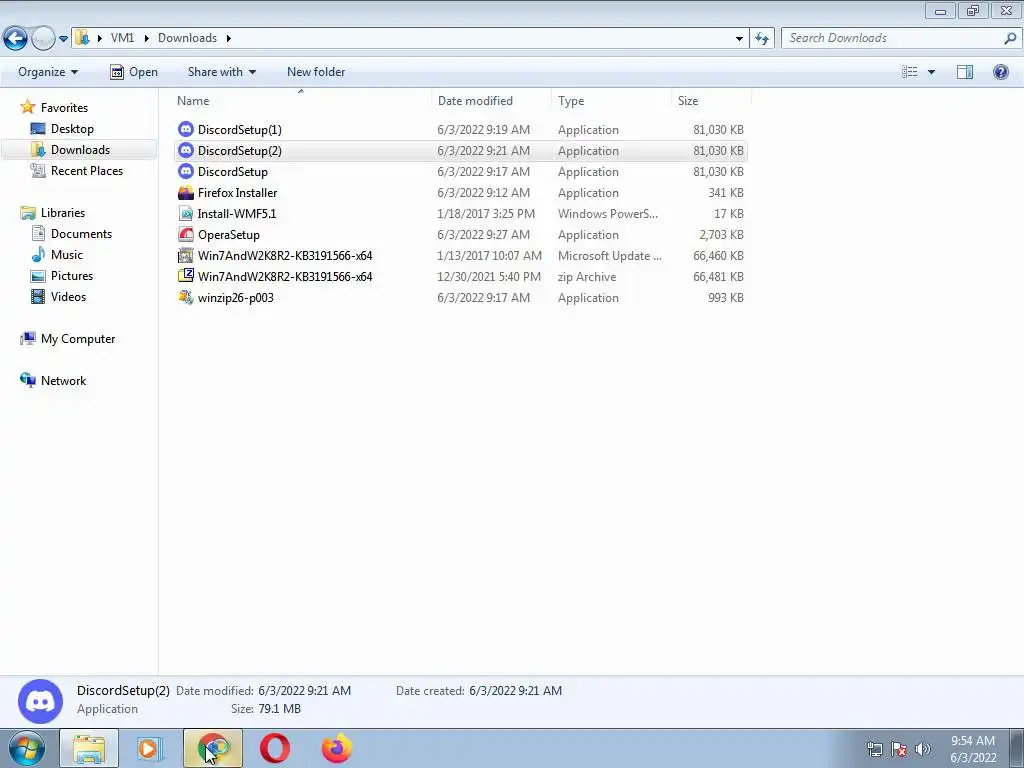Click the Firefox Installer file icon

point(186,193)
